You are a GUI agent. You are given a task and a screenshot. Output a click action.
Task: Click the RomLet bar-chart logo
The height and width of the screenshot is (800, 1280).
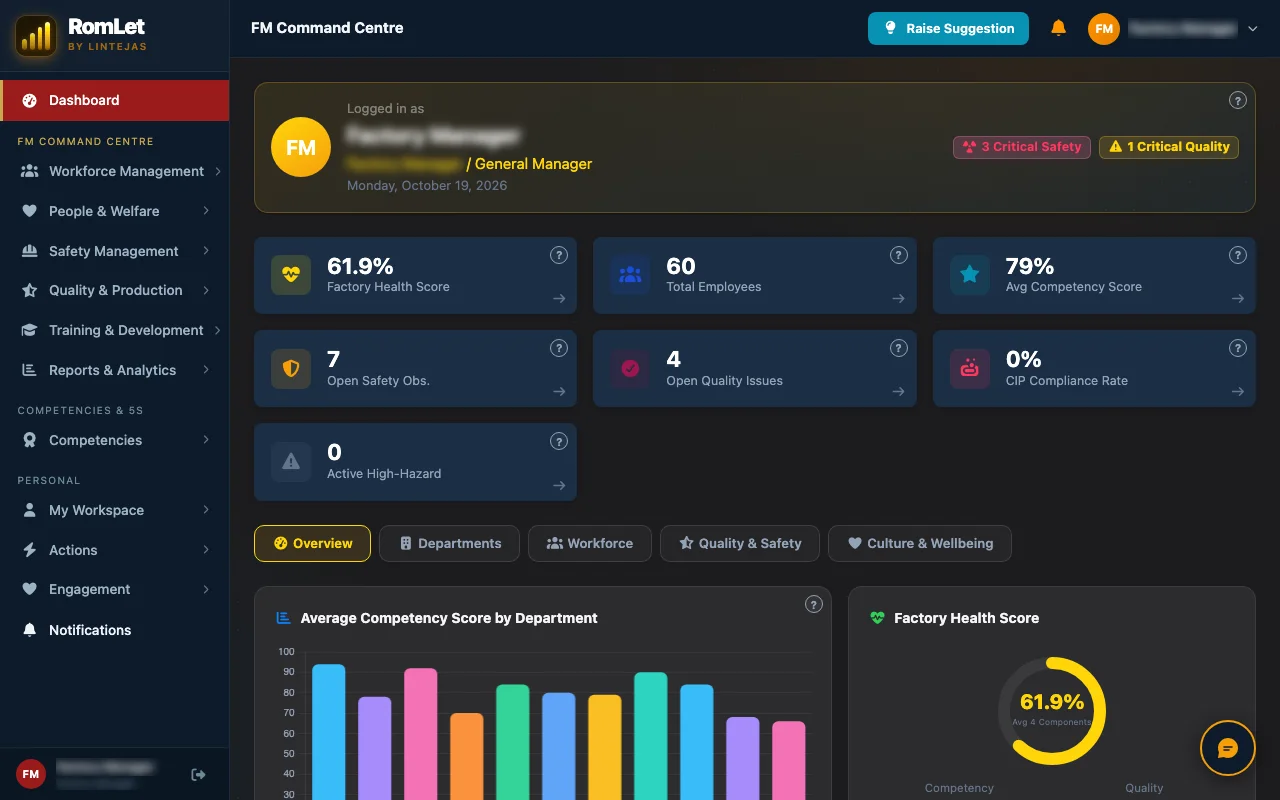coord(36,36)
